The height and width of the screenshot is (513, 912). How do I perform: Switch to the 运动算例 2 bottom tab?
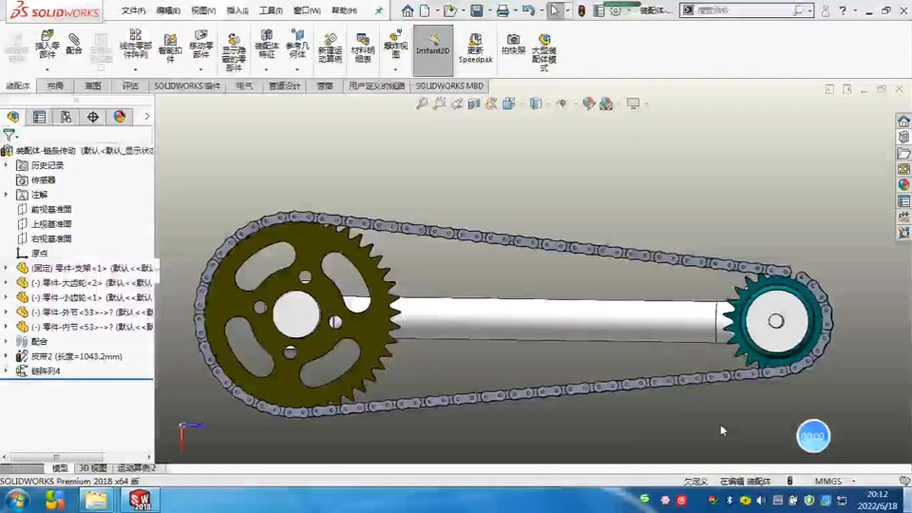click(x=137, y=468)
